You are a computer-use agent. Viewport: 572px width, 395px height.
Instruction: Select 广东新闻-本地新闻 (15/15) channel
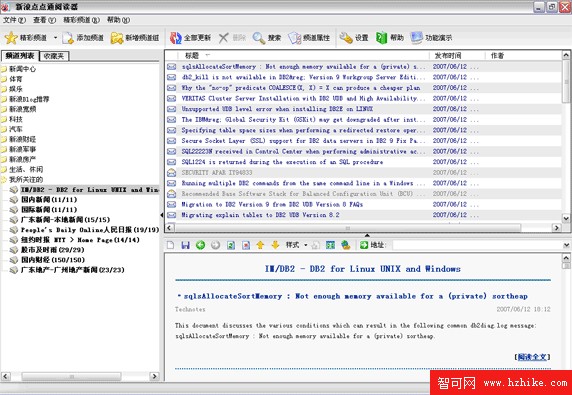point(65,220)
